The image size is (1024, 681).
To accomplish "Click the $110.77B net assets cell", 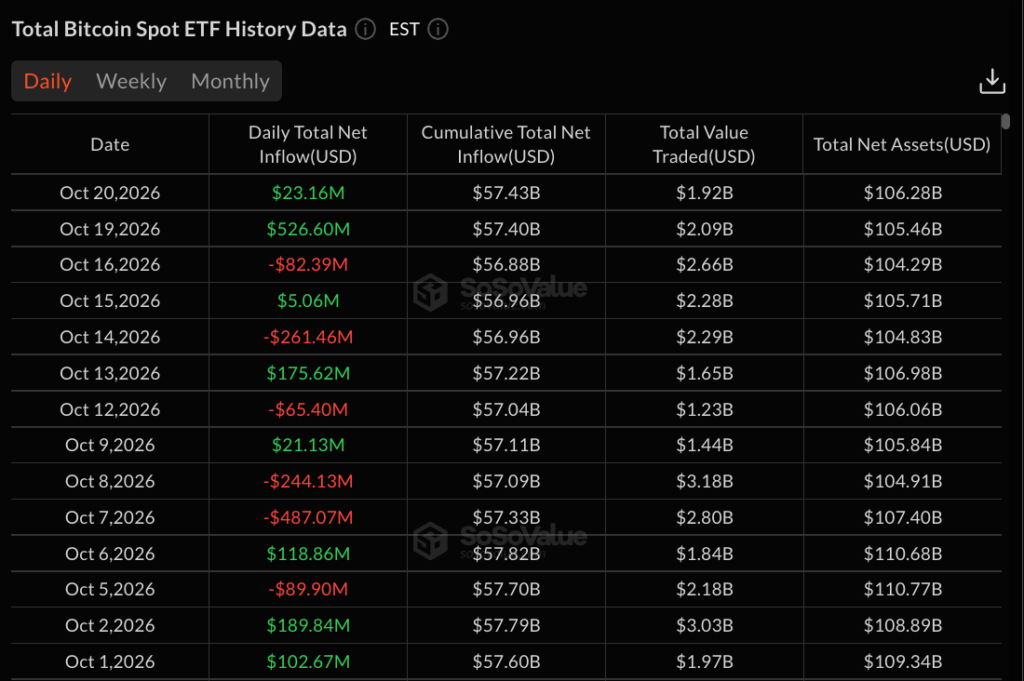I will 903,589.
